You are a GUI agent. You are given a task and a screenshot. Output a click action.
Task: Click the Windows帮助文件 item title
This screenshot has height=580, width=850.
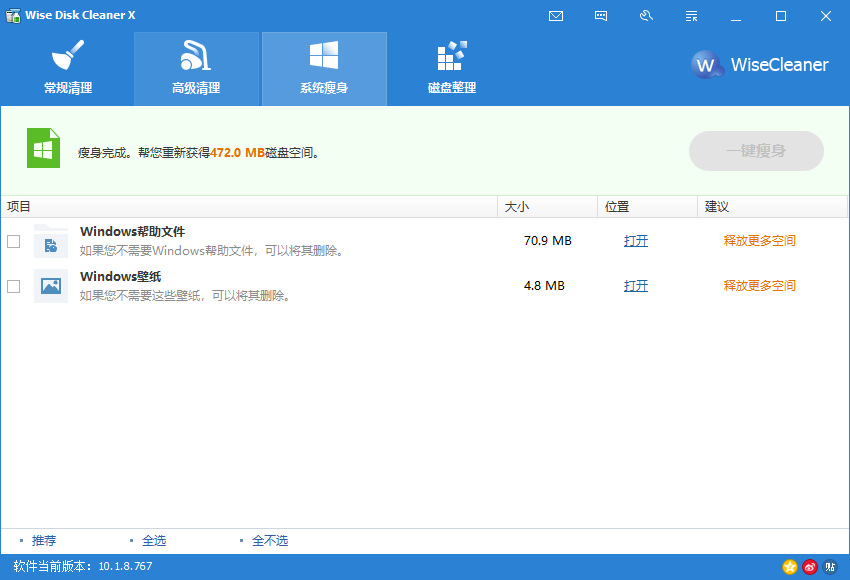click(x=132, y=231)
